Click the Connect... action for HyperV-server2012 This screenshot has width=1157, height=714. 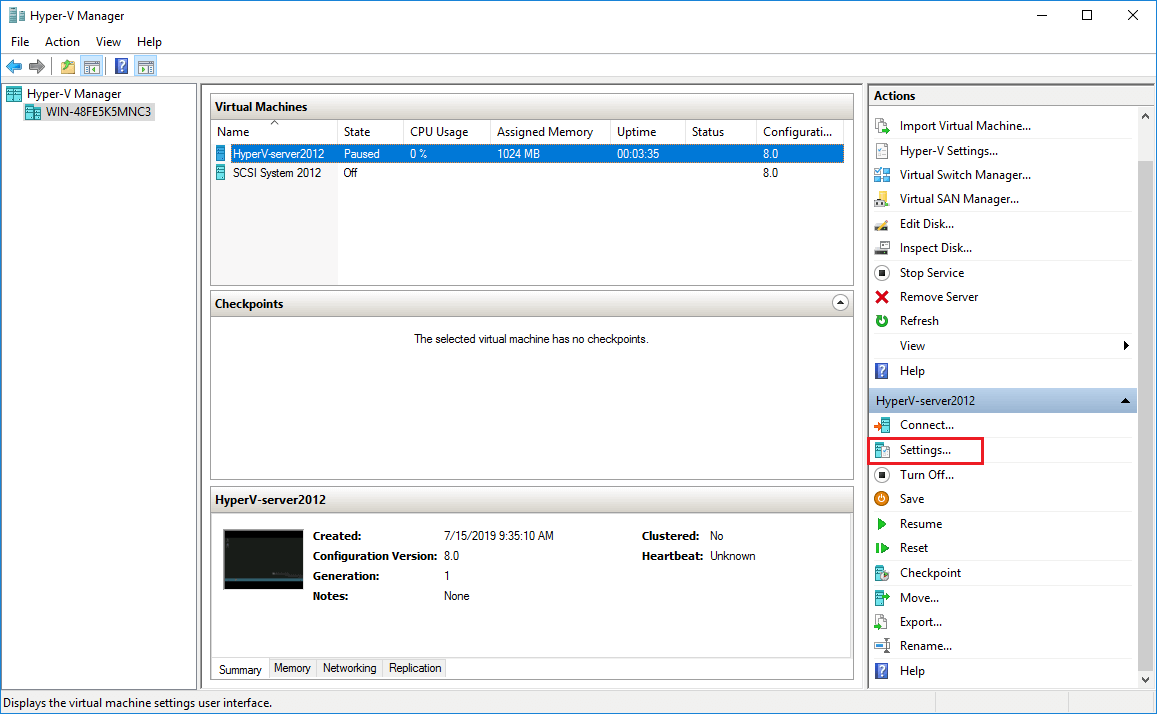click(x=926, y=425)
